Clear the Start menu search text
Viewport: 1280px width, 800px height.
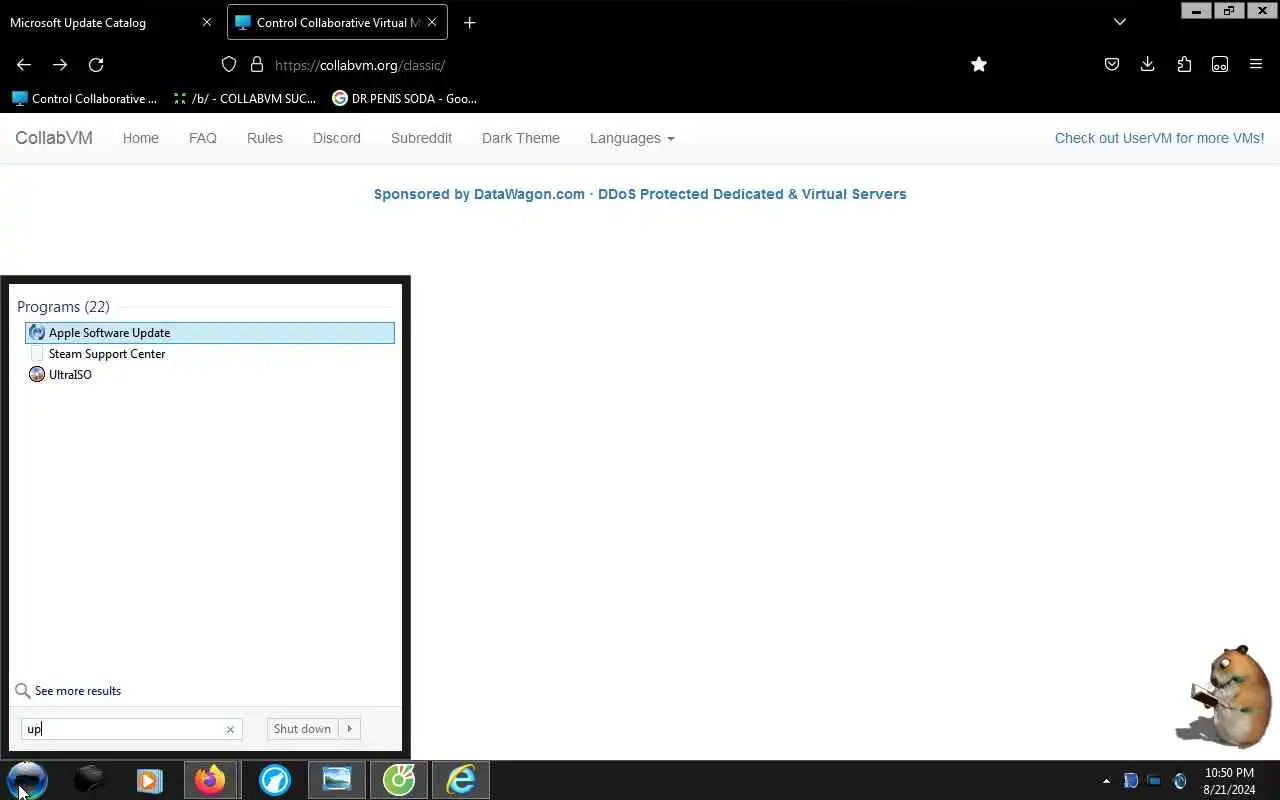(230, 729)
